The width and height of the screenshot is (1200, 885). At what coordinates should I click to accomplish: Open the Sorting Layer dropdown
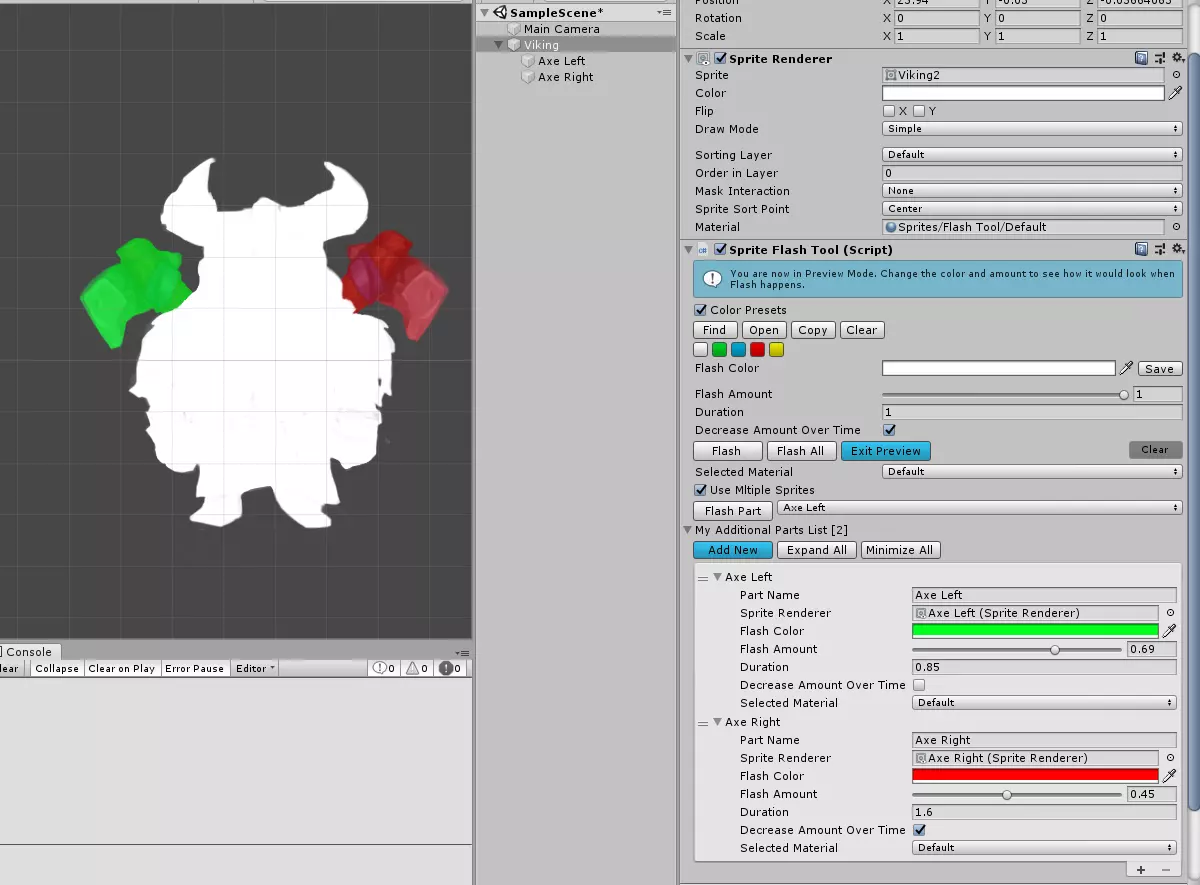click(1032, 155)
